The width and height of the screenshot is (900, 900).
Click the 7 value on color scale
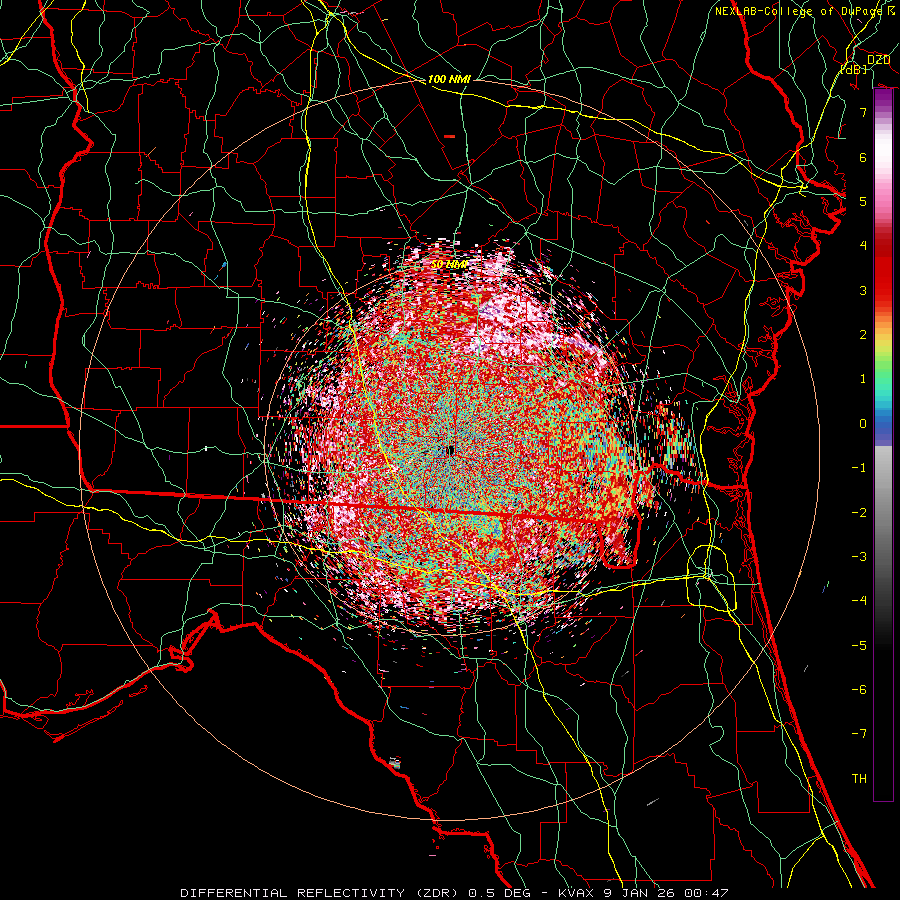[863, 112]
